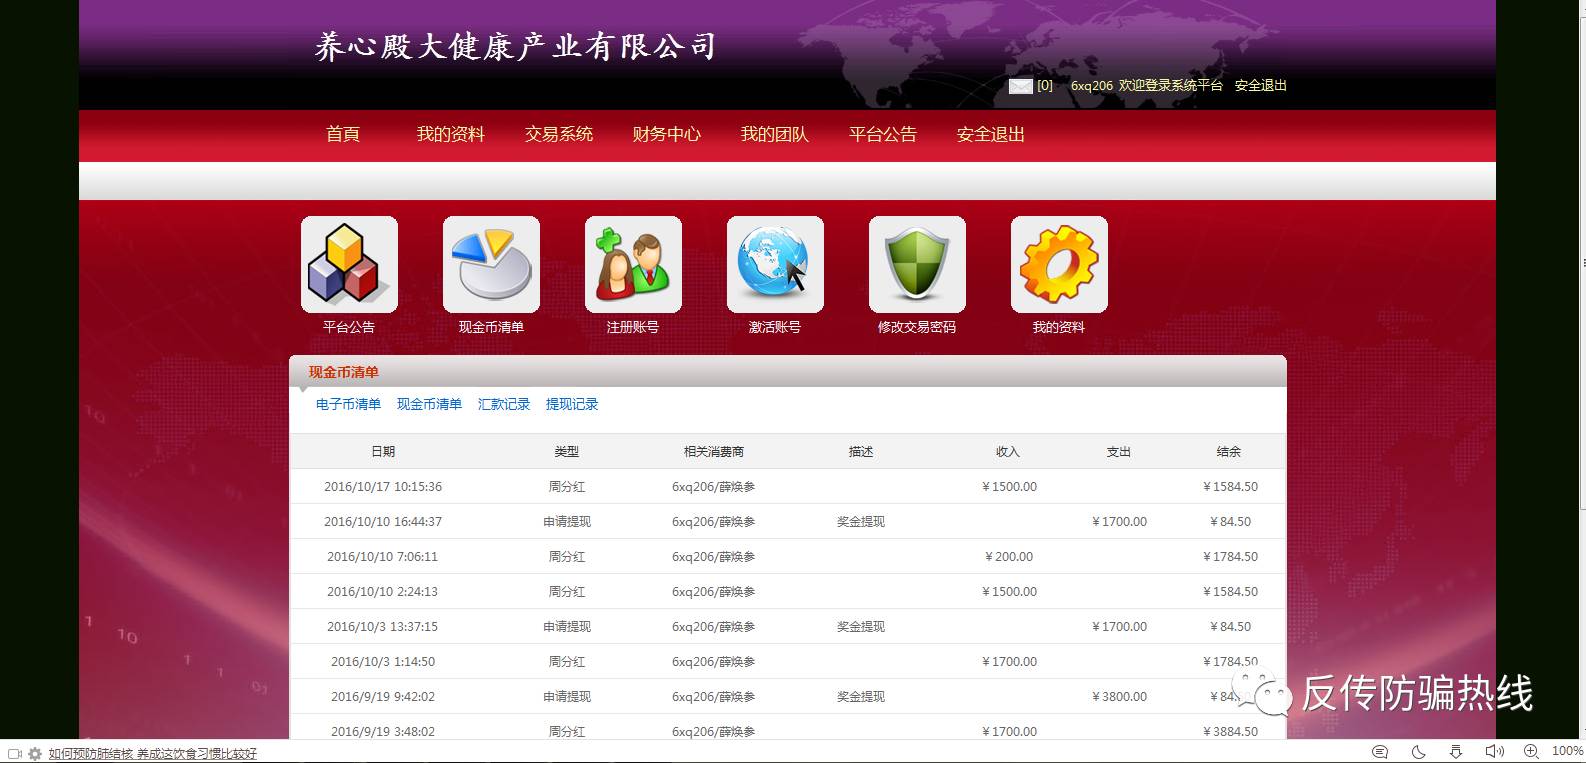Click the 收入 column header
1586x763 pixels.
pyautogui.click(x=1008, y=452)
